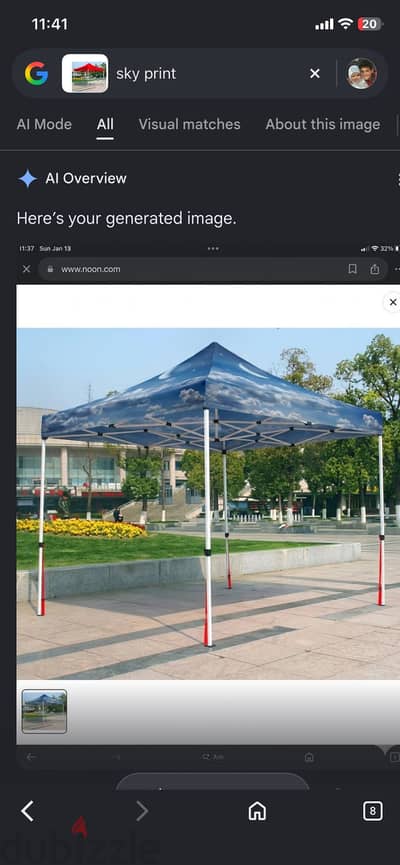Image resolution: width=400 pixels, height=865 pixels.
Task: Share the noon.com page
Action: [375, 269]
